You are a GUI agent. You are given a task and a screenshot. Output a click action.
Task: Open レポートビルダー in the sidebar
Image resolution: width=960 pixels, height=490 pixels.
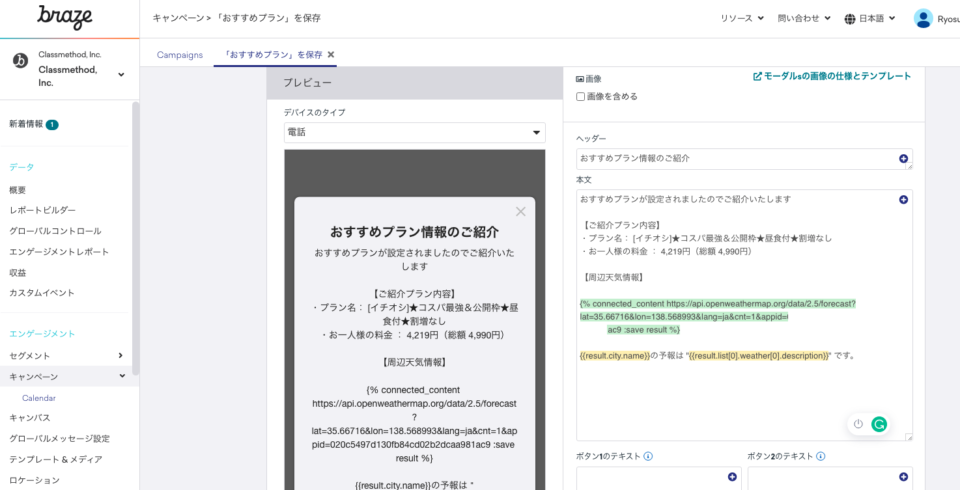click(42, 210)
